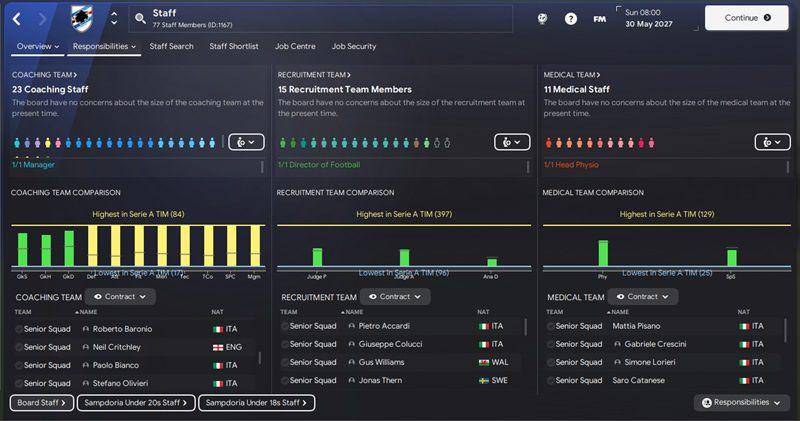Click Jonas Thern's Sweden flag
Viewport: 800px width, 421px height.
484,381
